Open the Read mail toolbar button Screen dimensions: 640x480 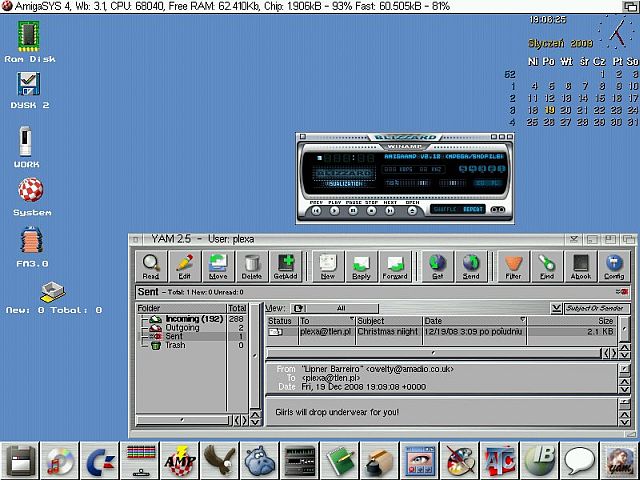tap(151, 266)
